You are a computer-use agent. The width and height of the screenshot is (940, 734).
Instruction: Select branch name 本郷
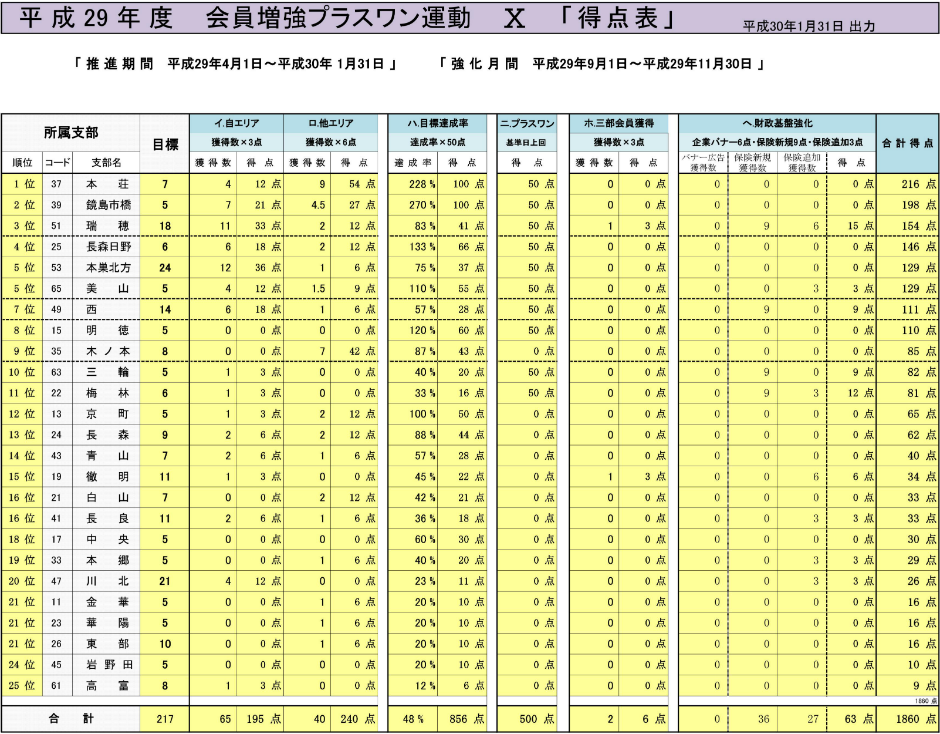click(x=107, y=561)
